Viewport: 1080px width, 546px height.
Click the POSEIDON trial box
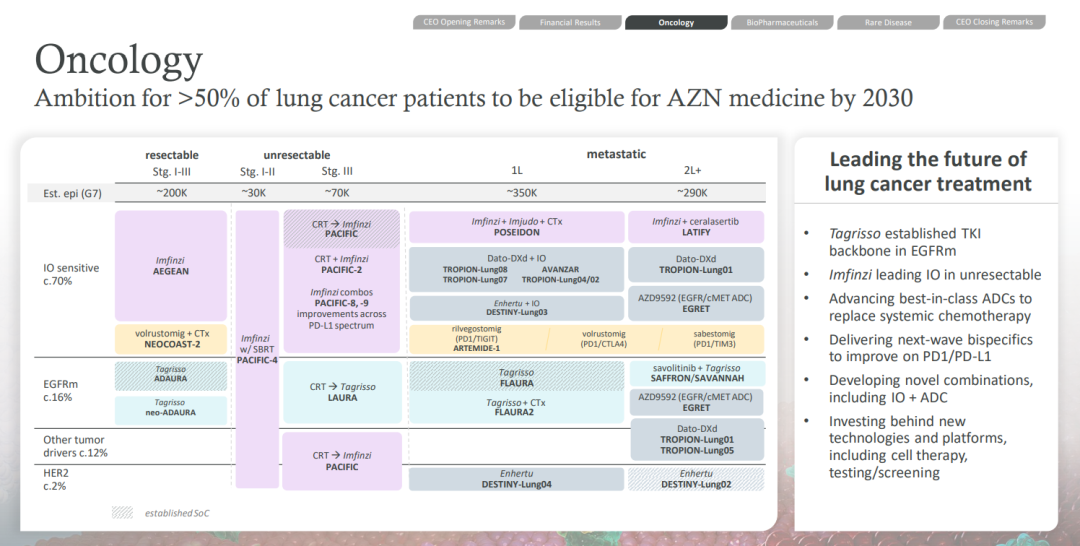(516, 226)
